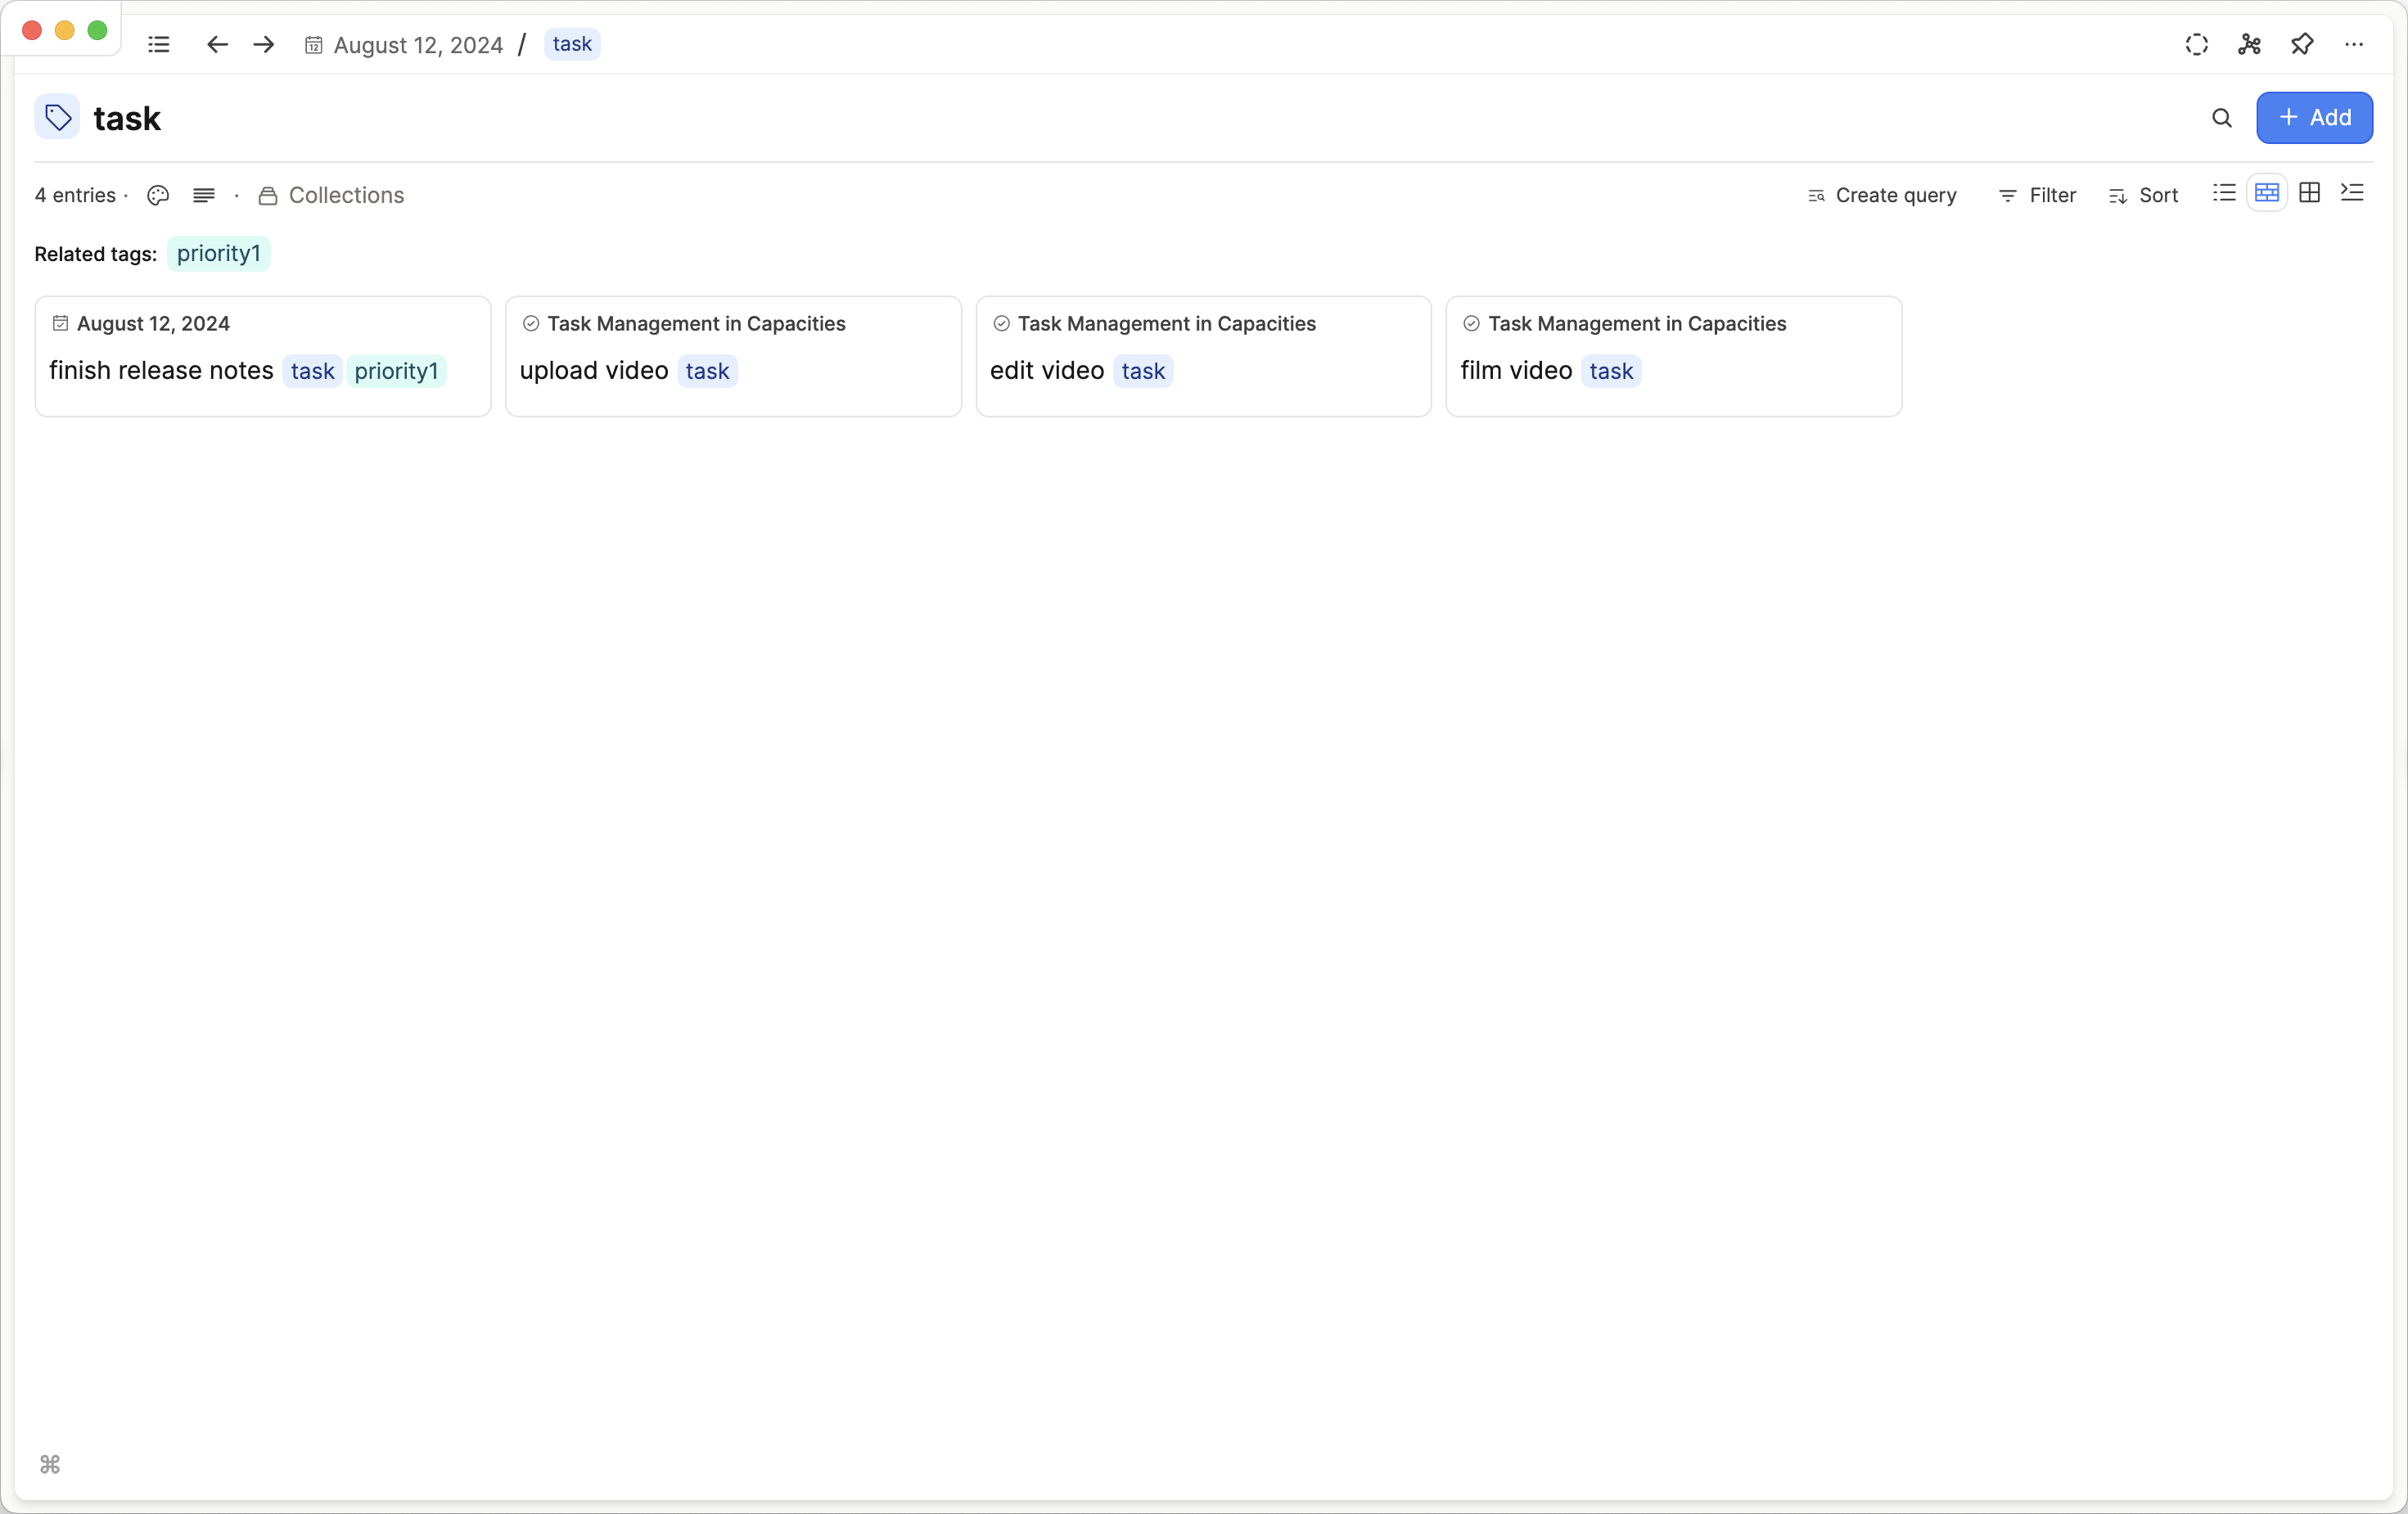
Task: Open the Filter options
Action: pos(2037,195)
